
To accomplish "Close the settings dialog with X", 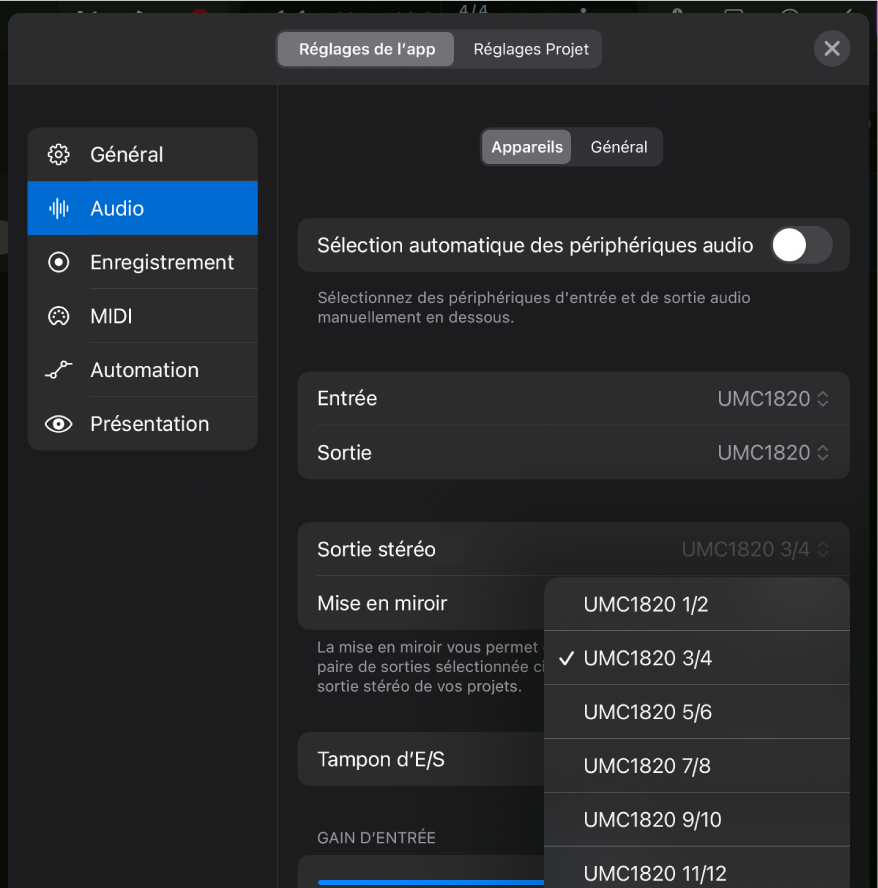I will pos(831,48).
